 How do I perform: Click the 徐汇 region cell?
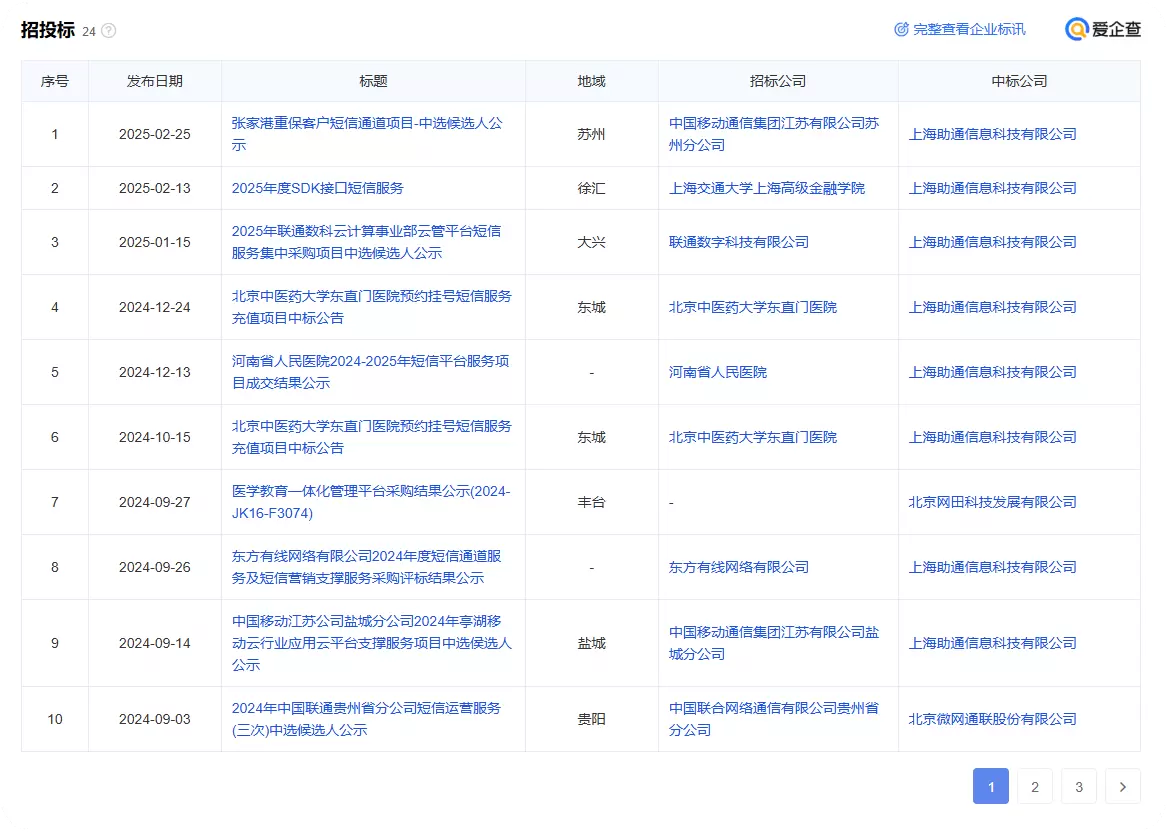pyautogui.click(x=592, y=188)
